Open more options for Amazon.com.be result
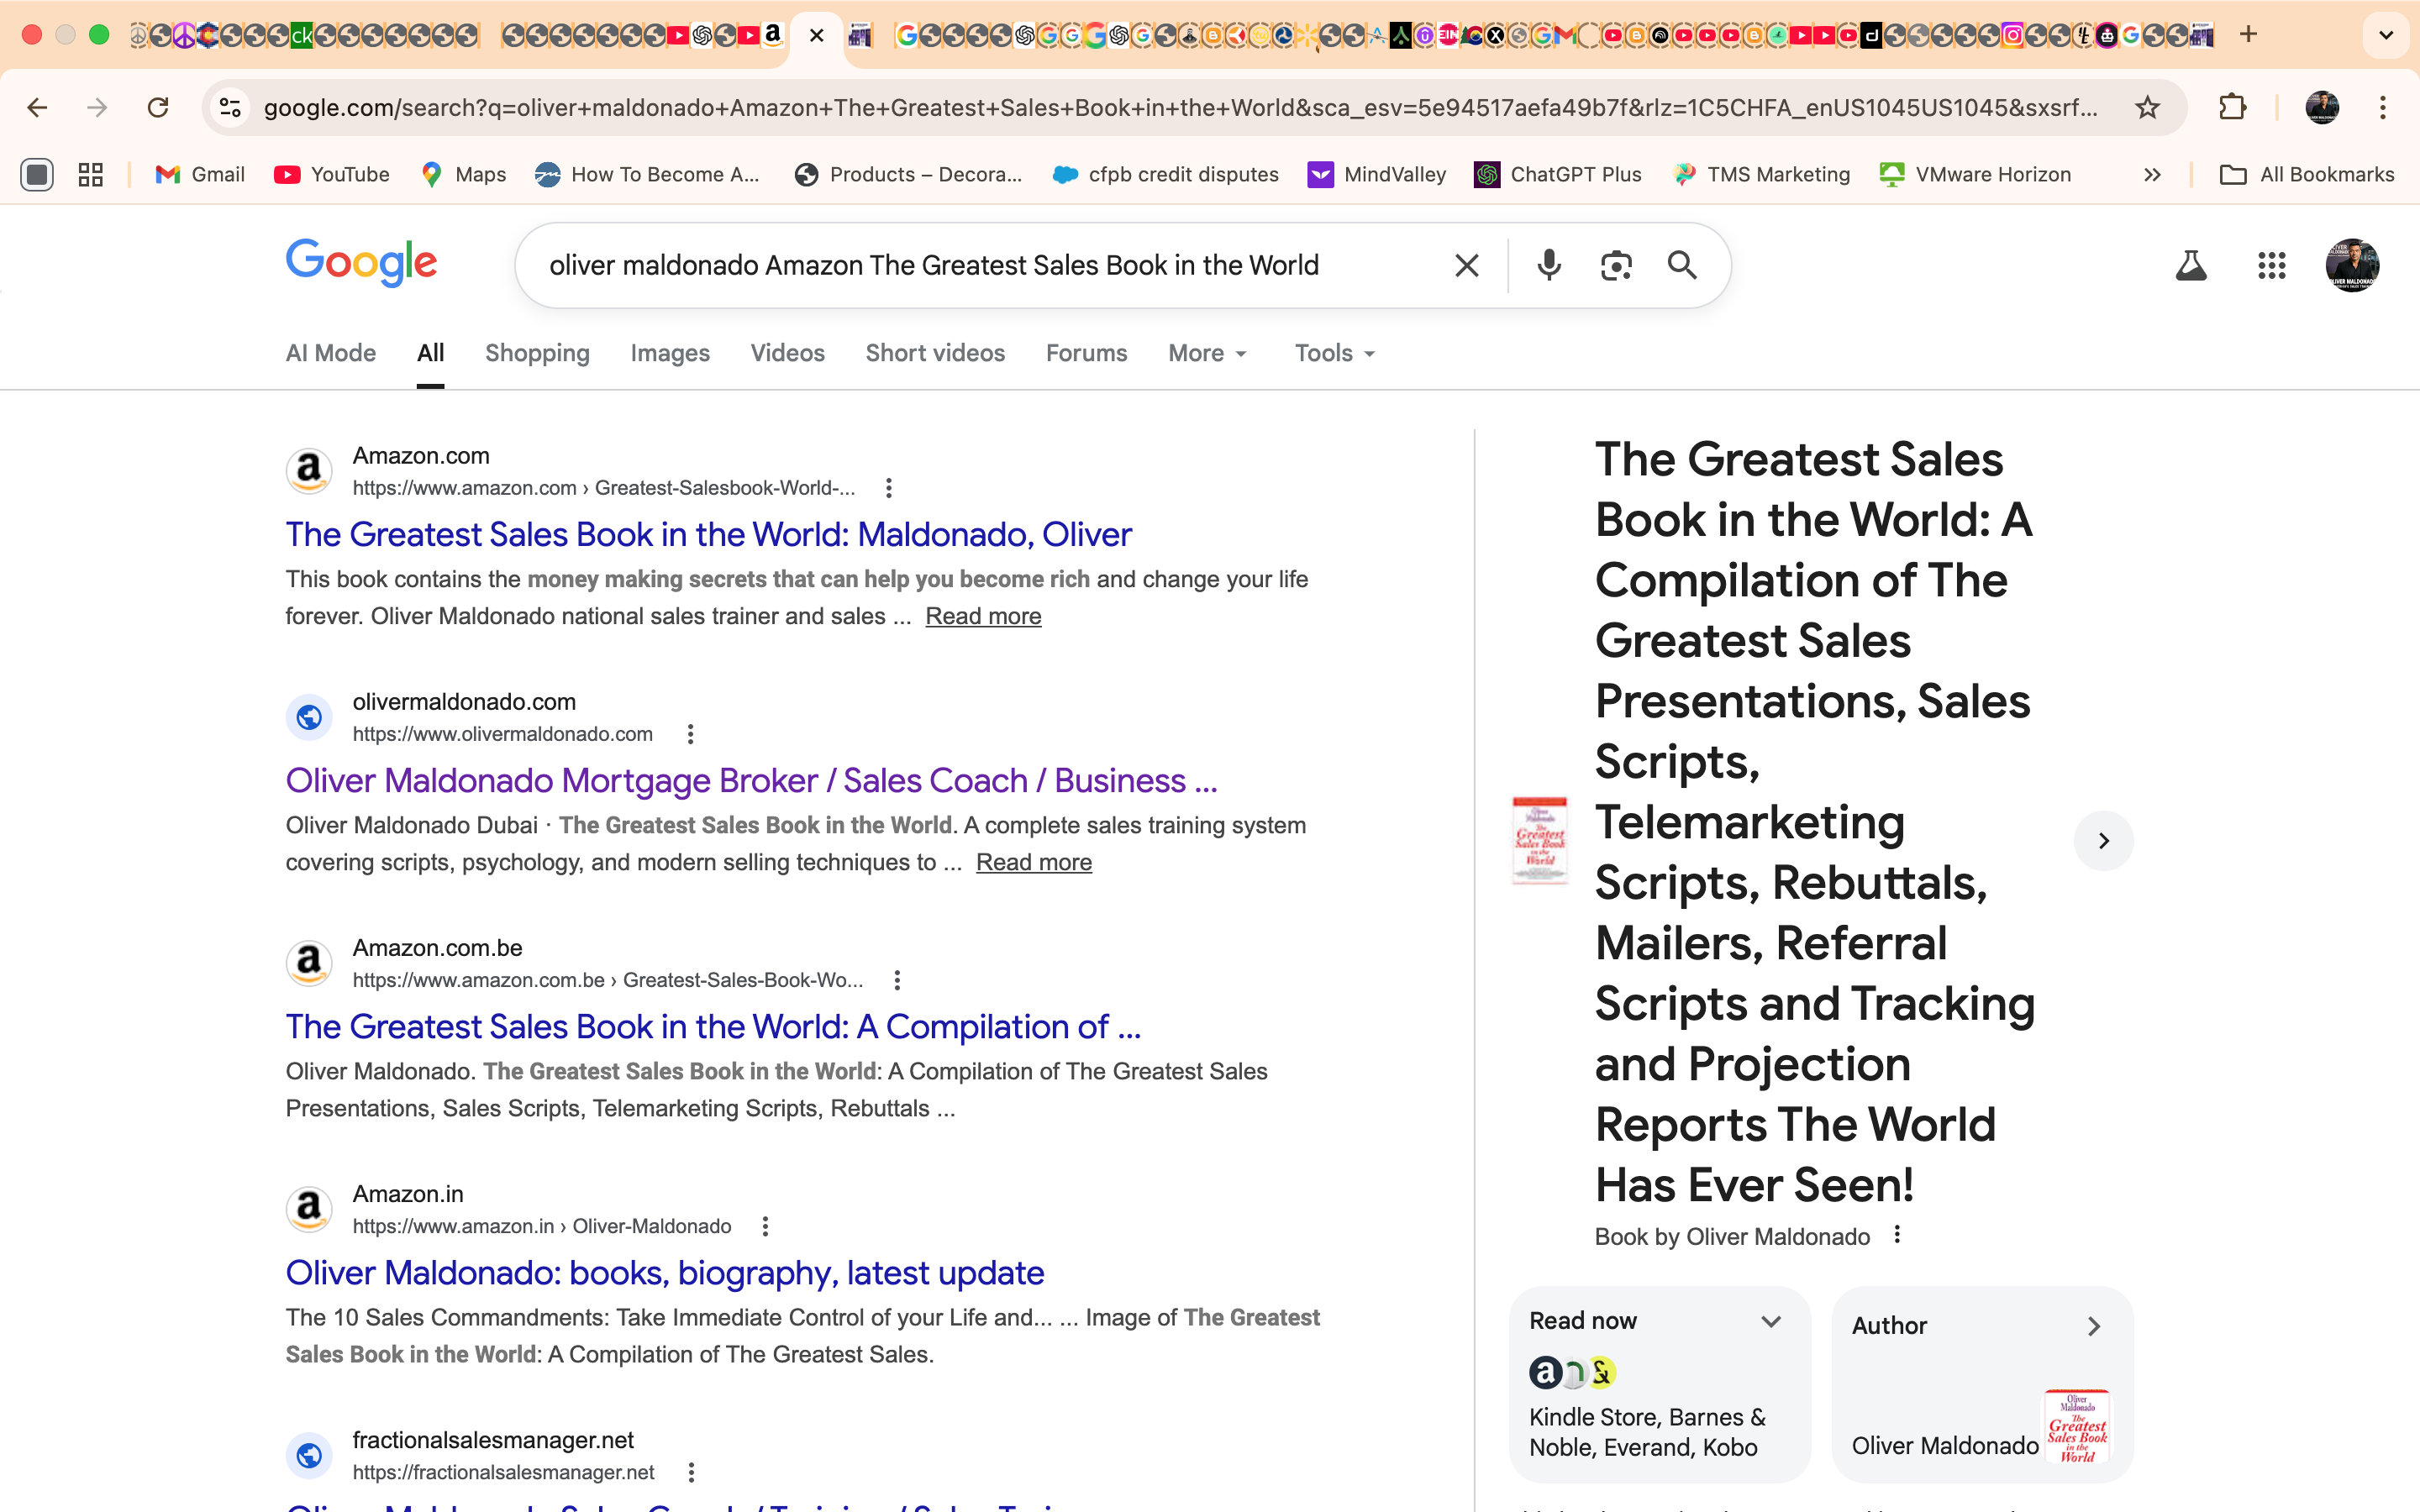Viewport: 2420px width, 1512px height. tap(897, 980)
